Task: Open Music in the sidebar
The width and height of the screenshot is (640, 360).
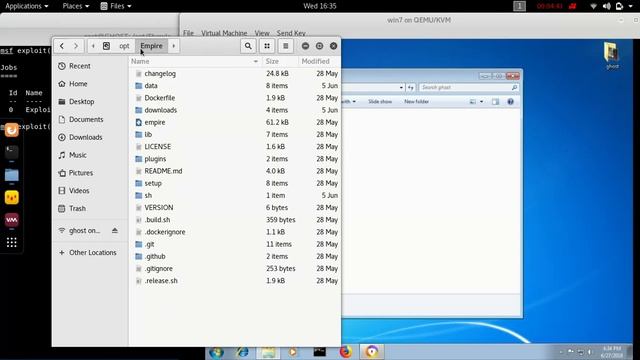Action: pyautogui.click(x=78, y=155)
